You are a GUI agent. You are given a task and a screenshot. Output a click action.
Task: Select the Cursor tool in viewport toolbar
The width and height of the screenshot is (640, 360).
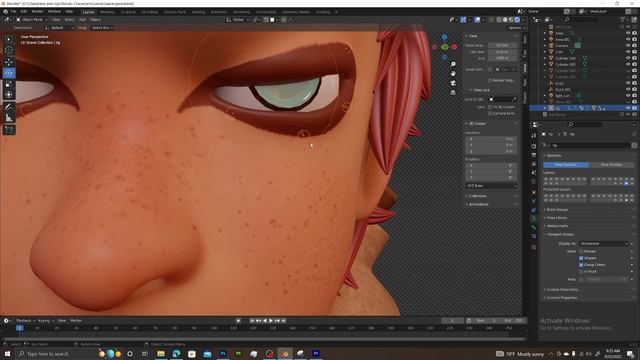(9, 50)
